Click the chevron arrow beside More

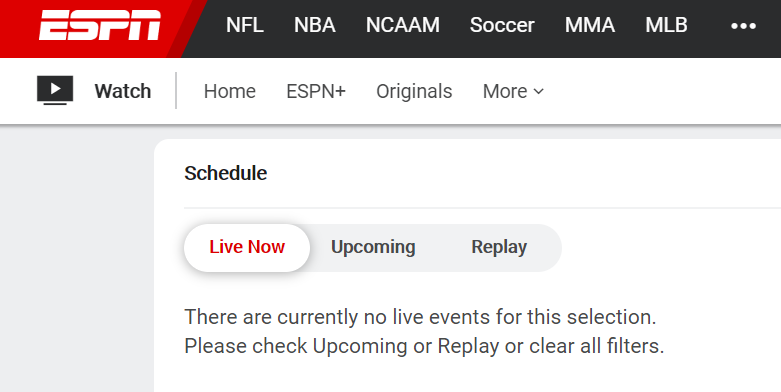(538, 91)
